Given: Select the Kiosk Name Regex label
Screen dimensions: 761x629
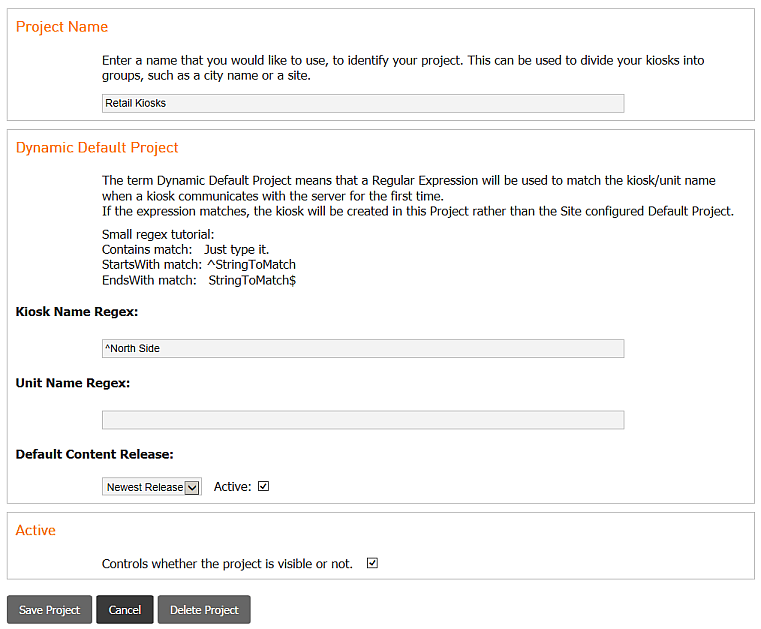Looking at the screenshot, I should 77,312.
